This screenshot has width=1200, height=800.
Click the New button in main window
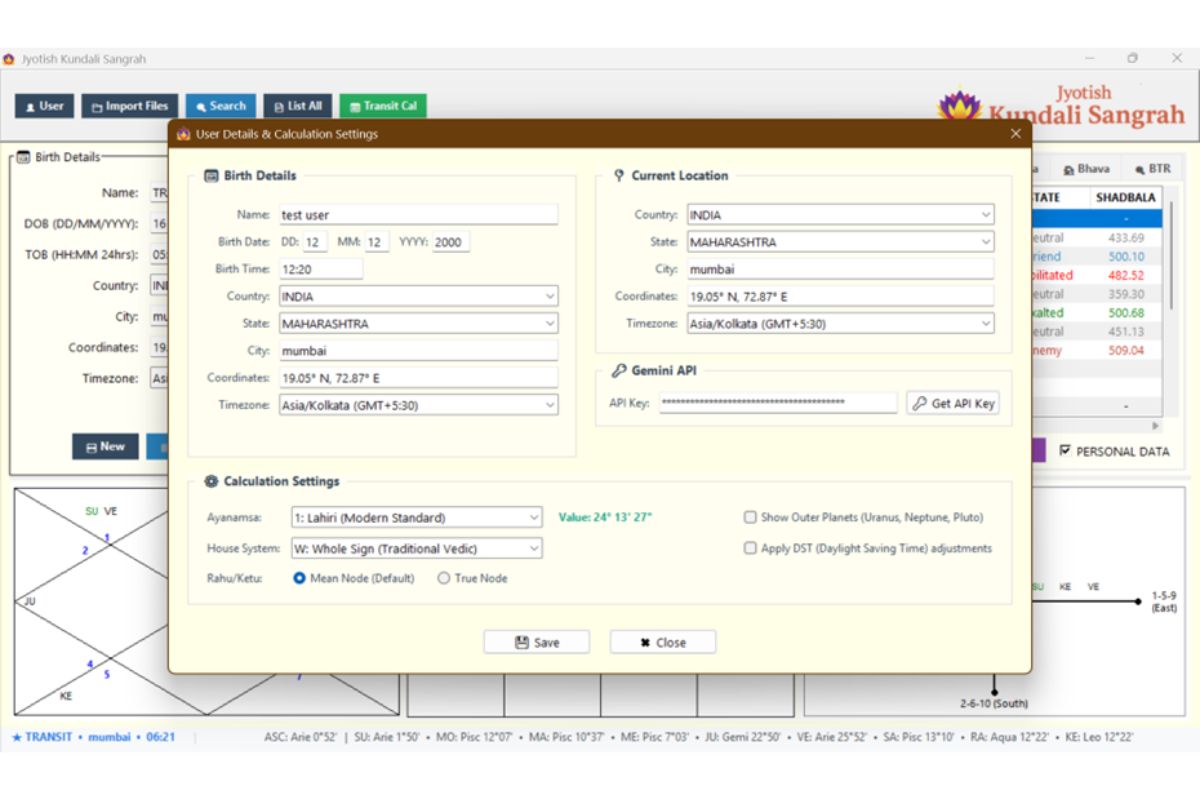pos(105,447)
